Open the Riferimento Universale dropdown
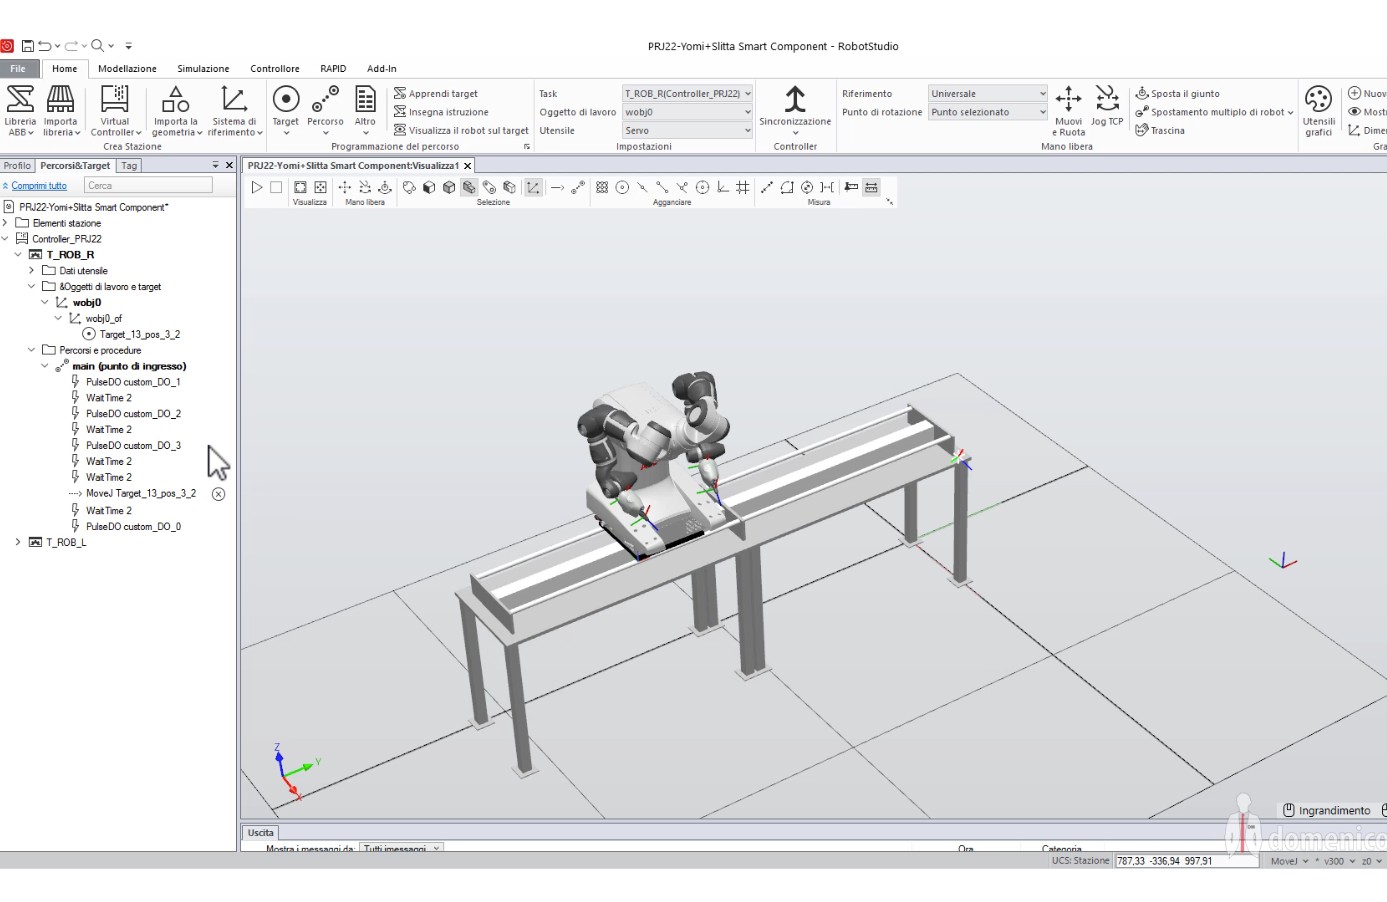This screenshot has height=902, width=1387. [987, 94]
